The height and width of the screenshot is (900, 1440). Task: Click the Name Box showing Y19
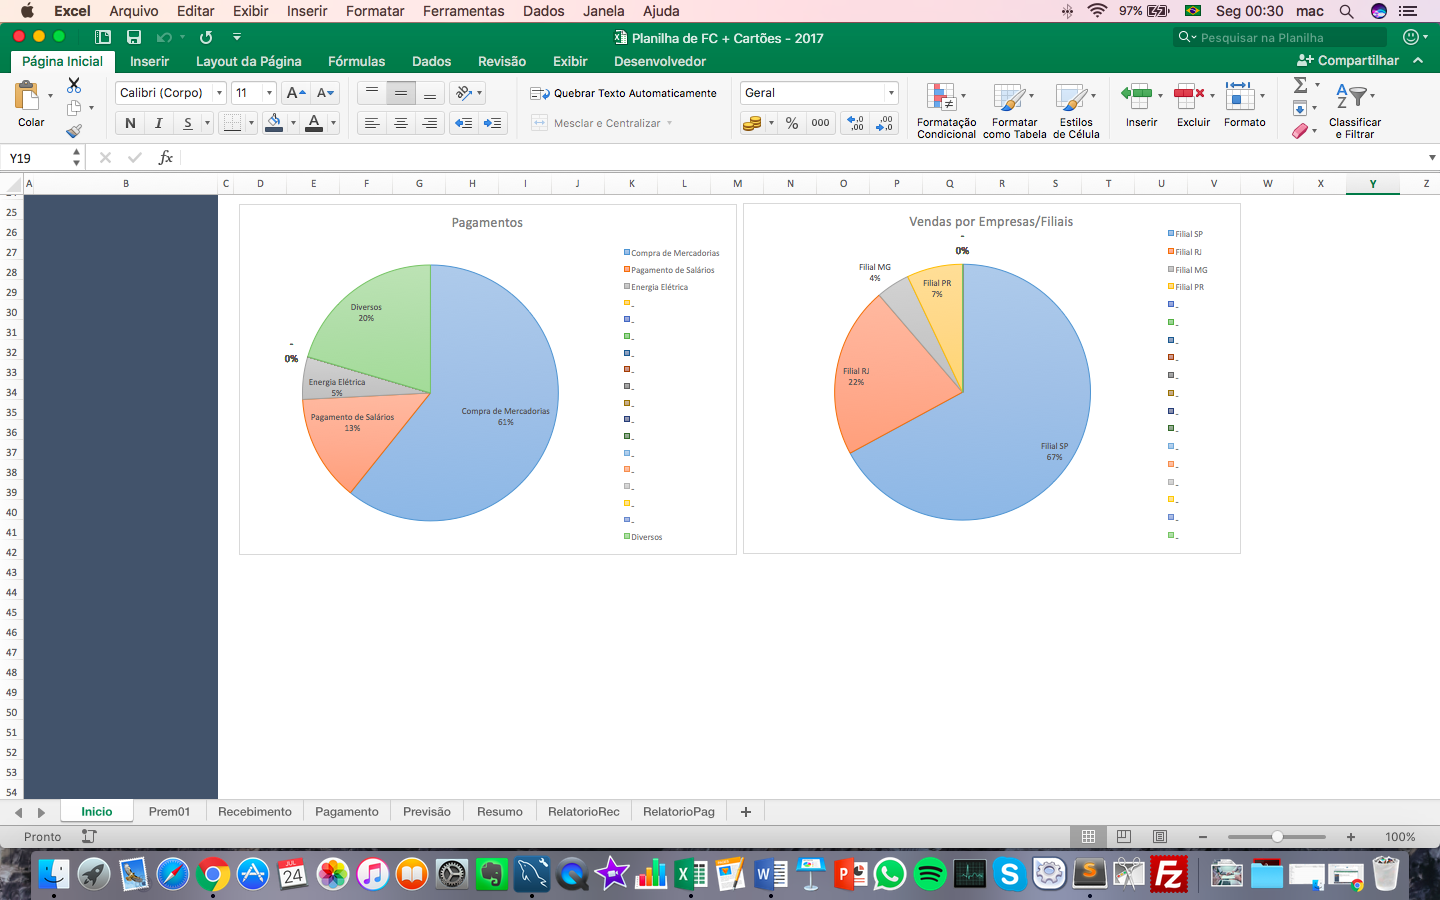coord(36,158)
